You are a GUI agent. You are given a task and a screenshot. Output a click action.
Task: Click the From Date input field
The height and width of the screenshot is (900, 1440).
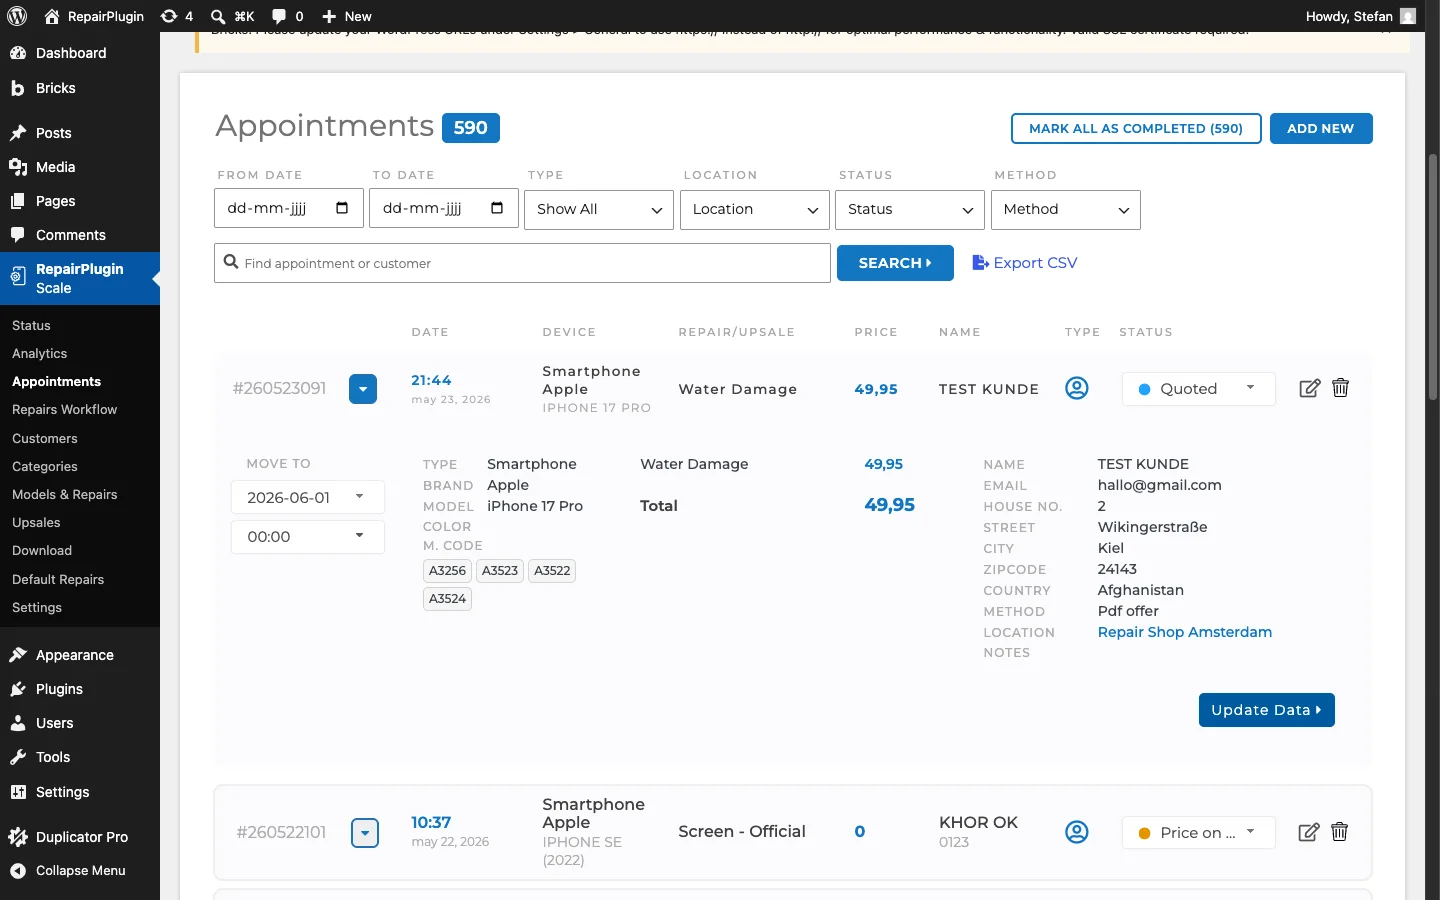289,208
